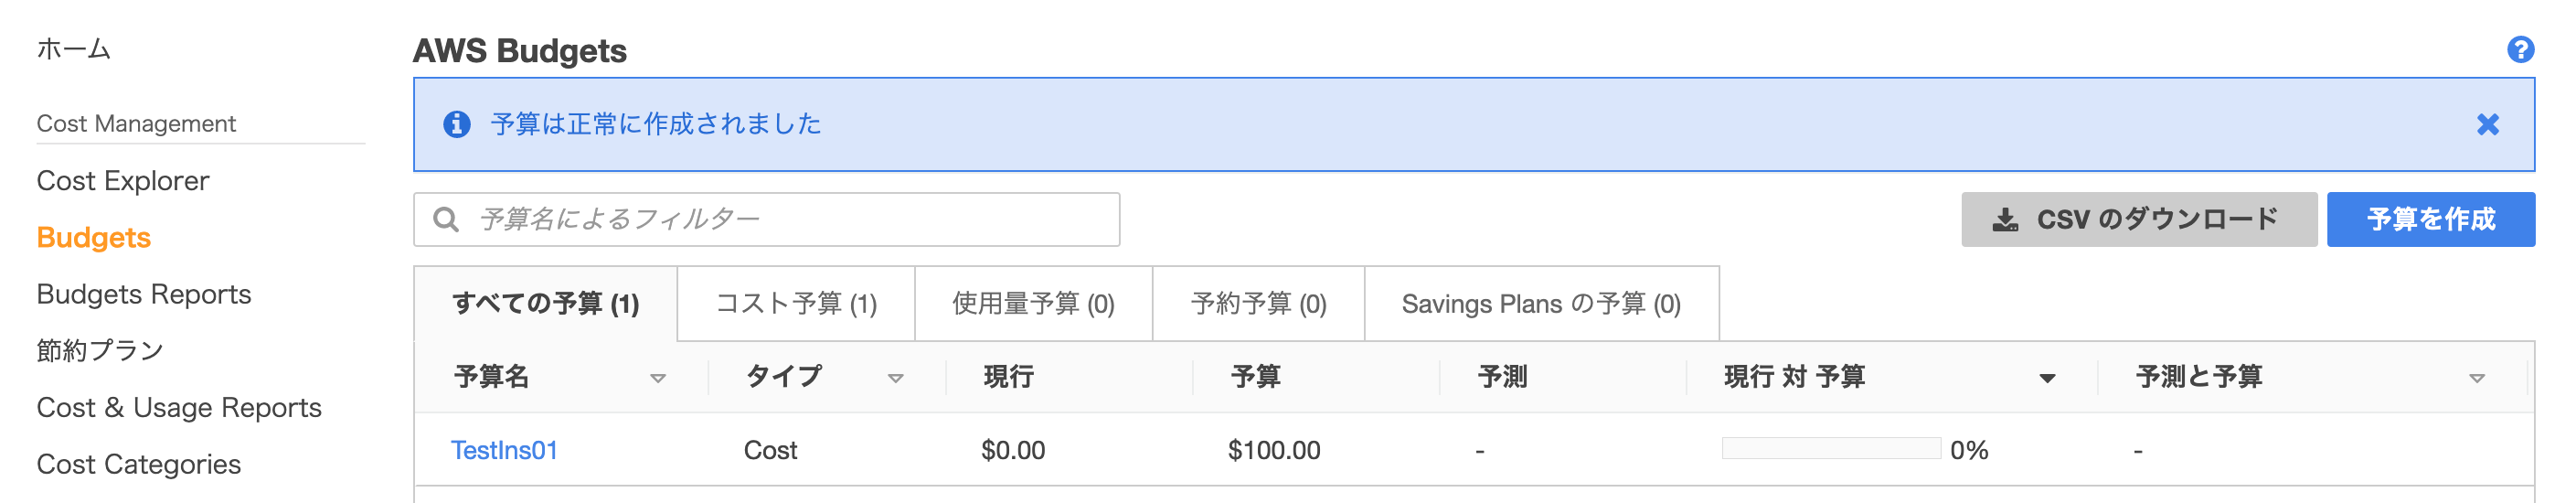Switch to the コスト予算 (1) tab

click(x=796, y=303)
